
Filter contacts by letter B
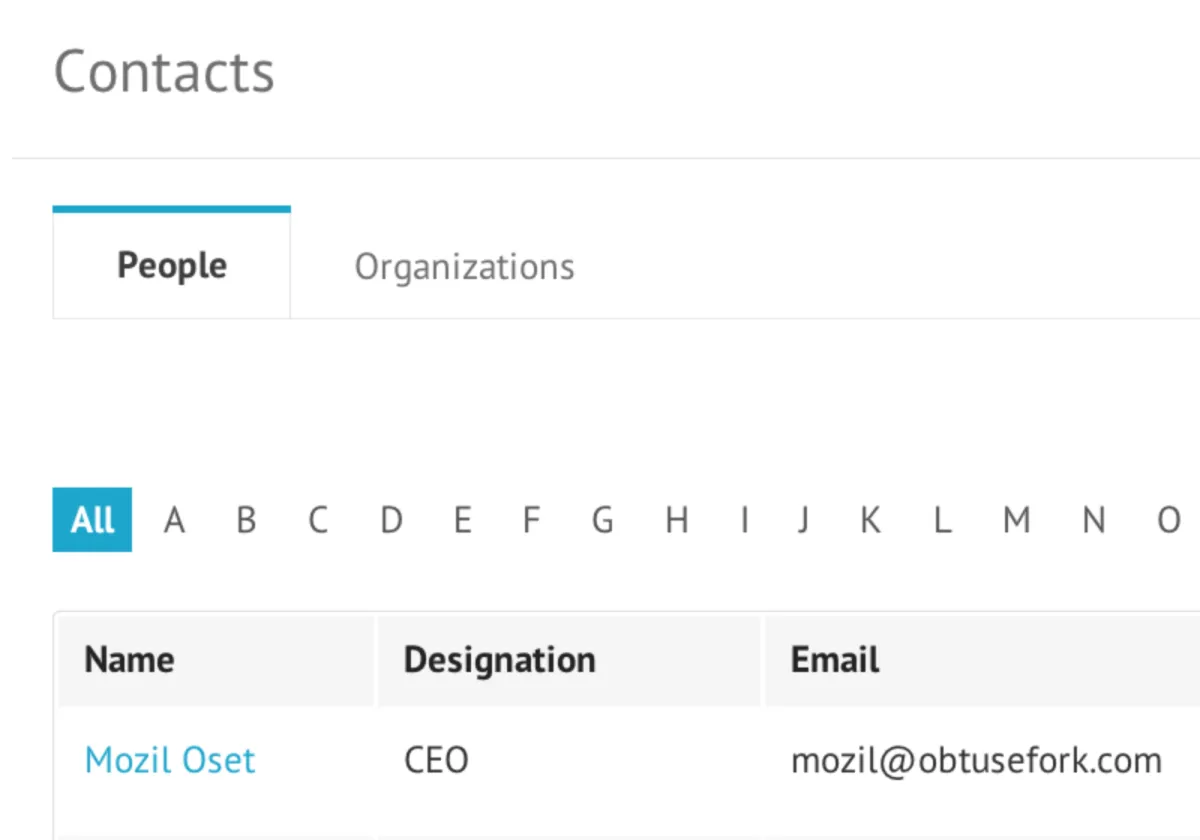[246, 520]
